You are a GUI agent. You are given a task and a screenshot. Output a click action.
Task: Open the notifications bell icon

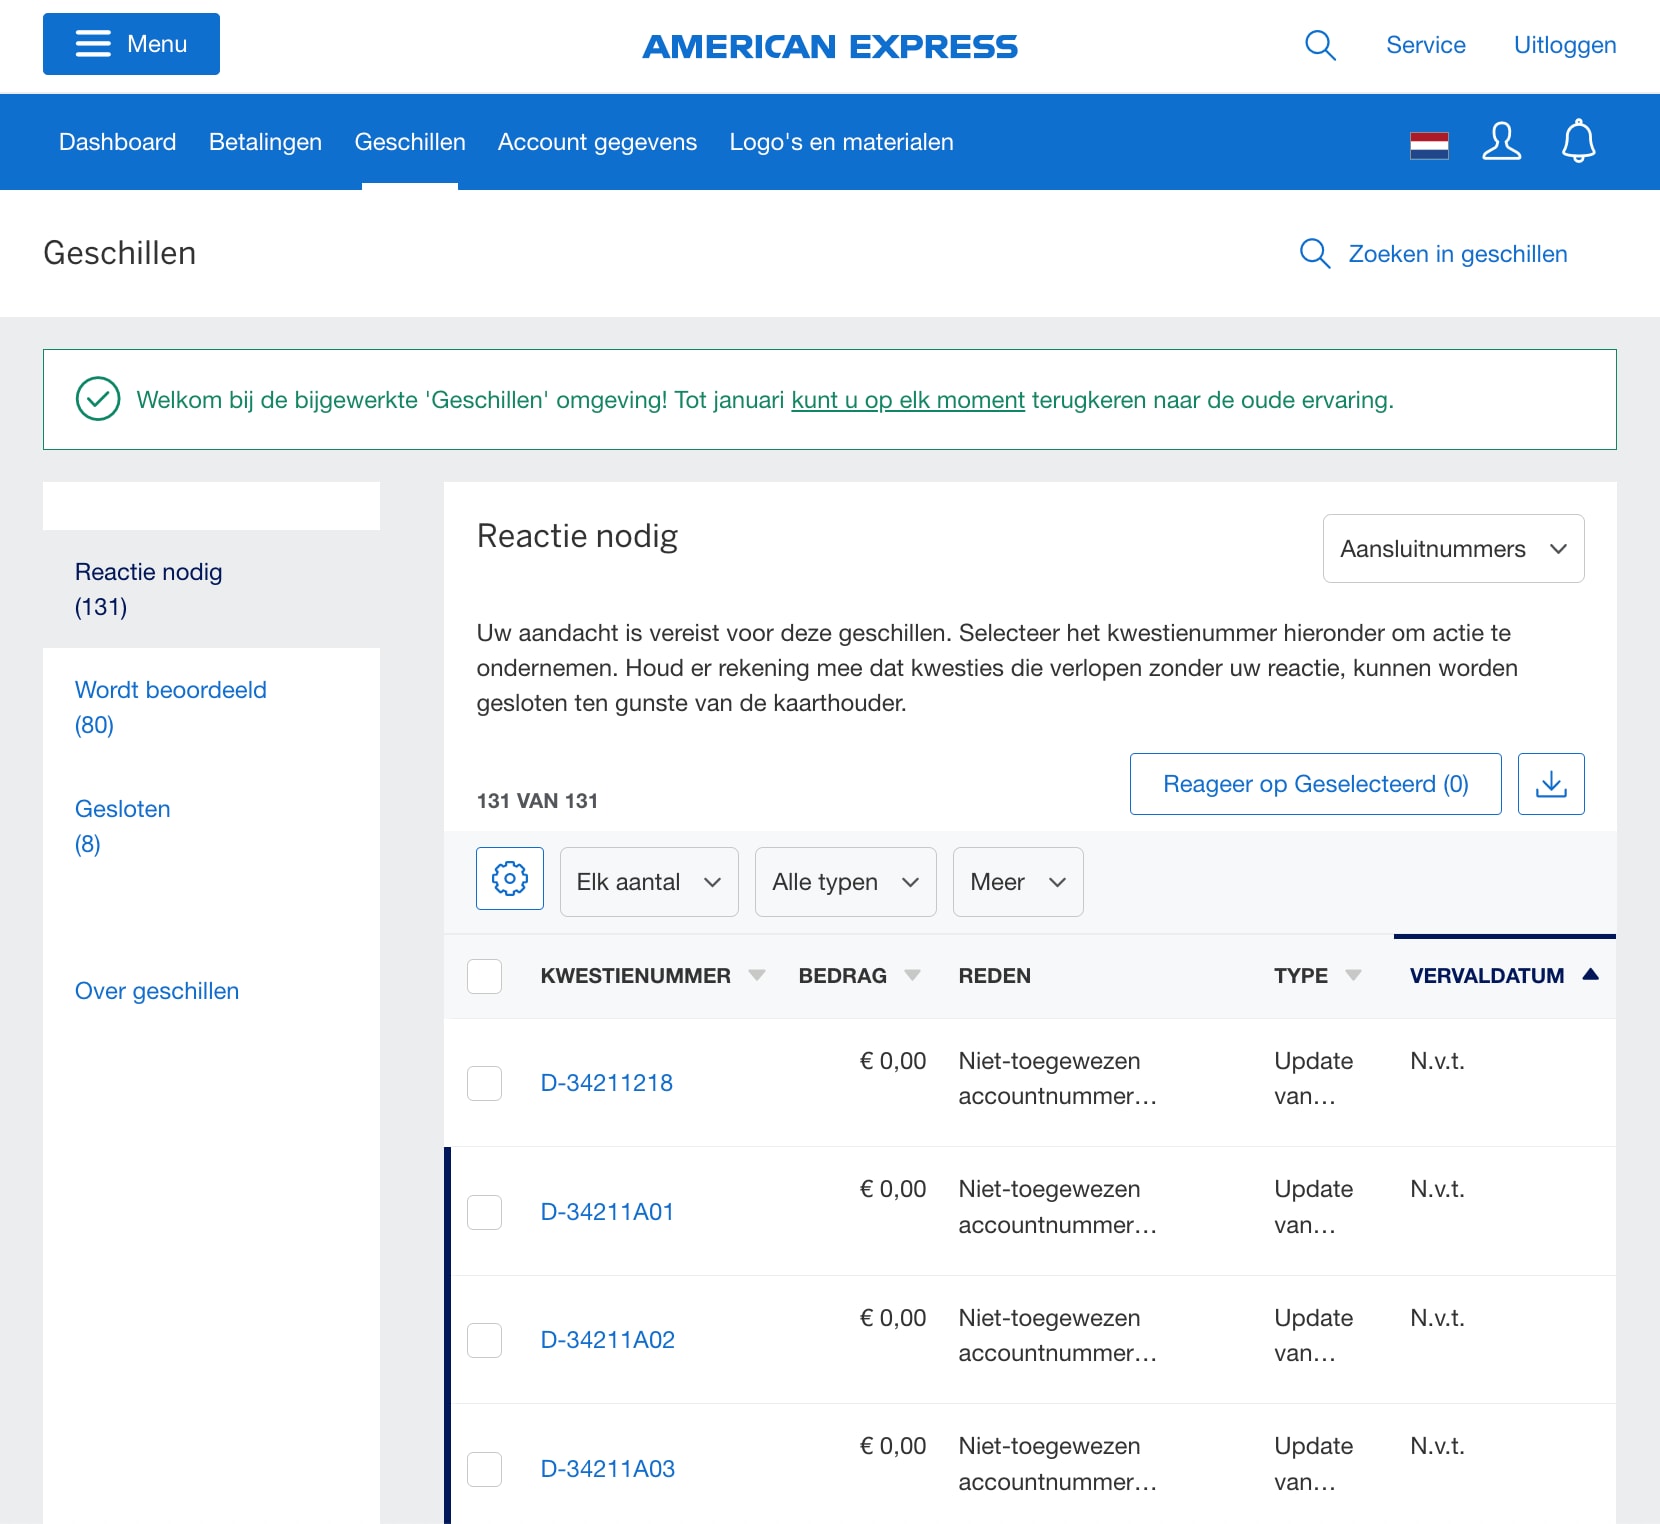[1578, 142]
